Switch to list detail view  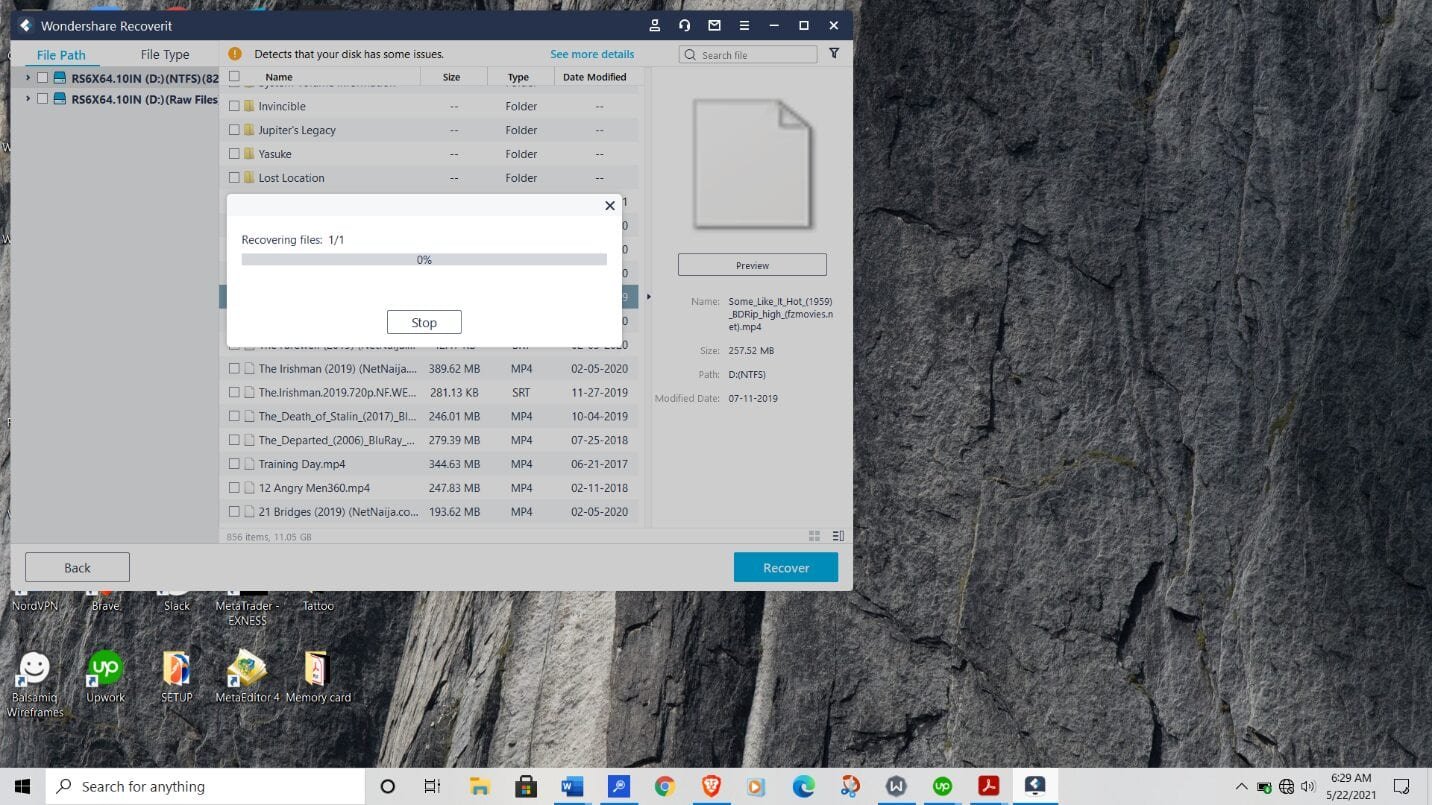[x=838, y=536]
